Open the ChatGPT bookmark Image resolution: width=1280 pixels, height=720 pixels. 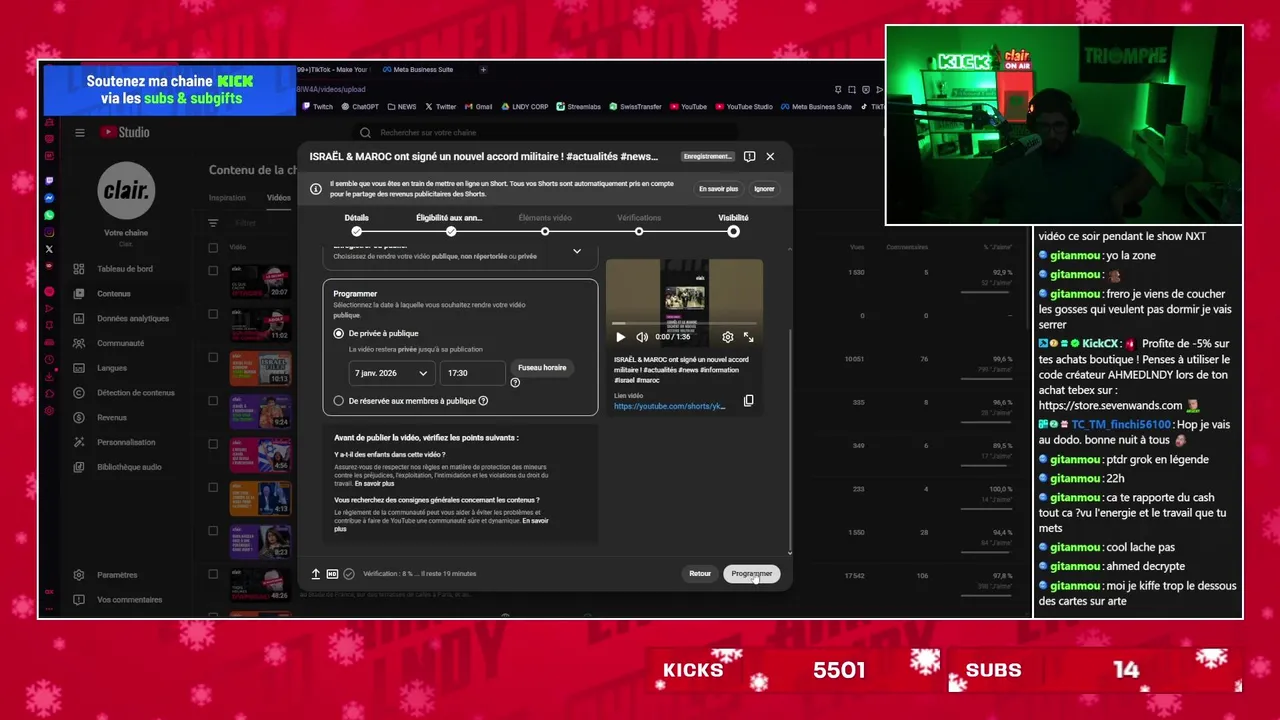360,106
